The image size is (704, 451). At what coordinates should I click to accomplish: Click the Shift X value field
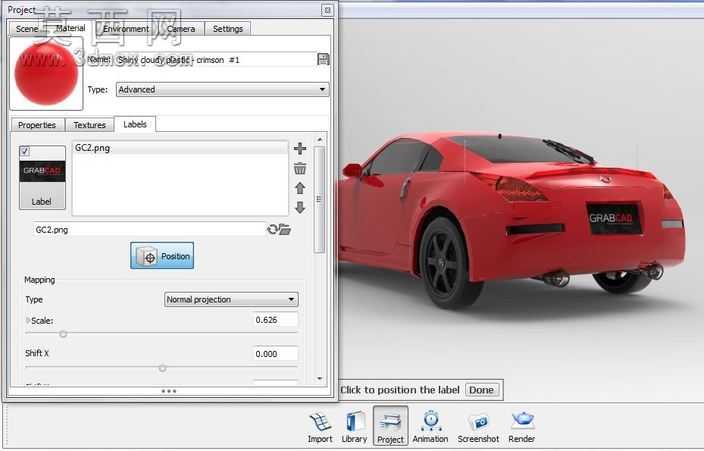[275, 354]
